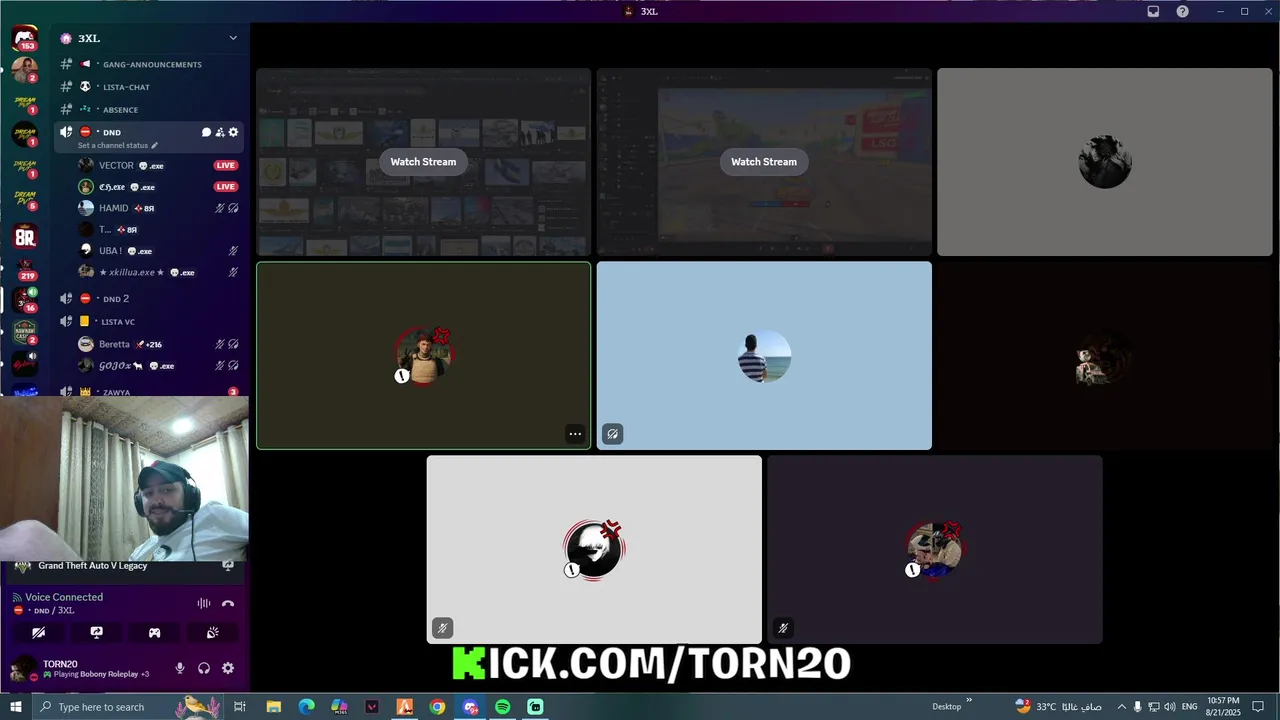Deafen headphones in user panel
Image resolution: width=1280 pixels, height=720 pixels.
[x=204, y=668]
